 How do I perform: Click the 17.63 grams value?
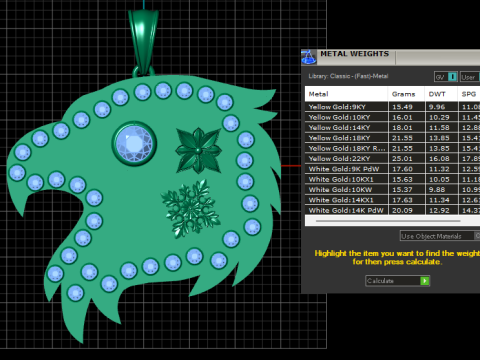402,200
